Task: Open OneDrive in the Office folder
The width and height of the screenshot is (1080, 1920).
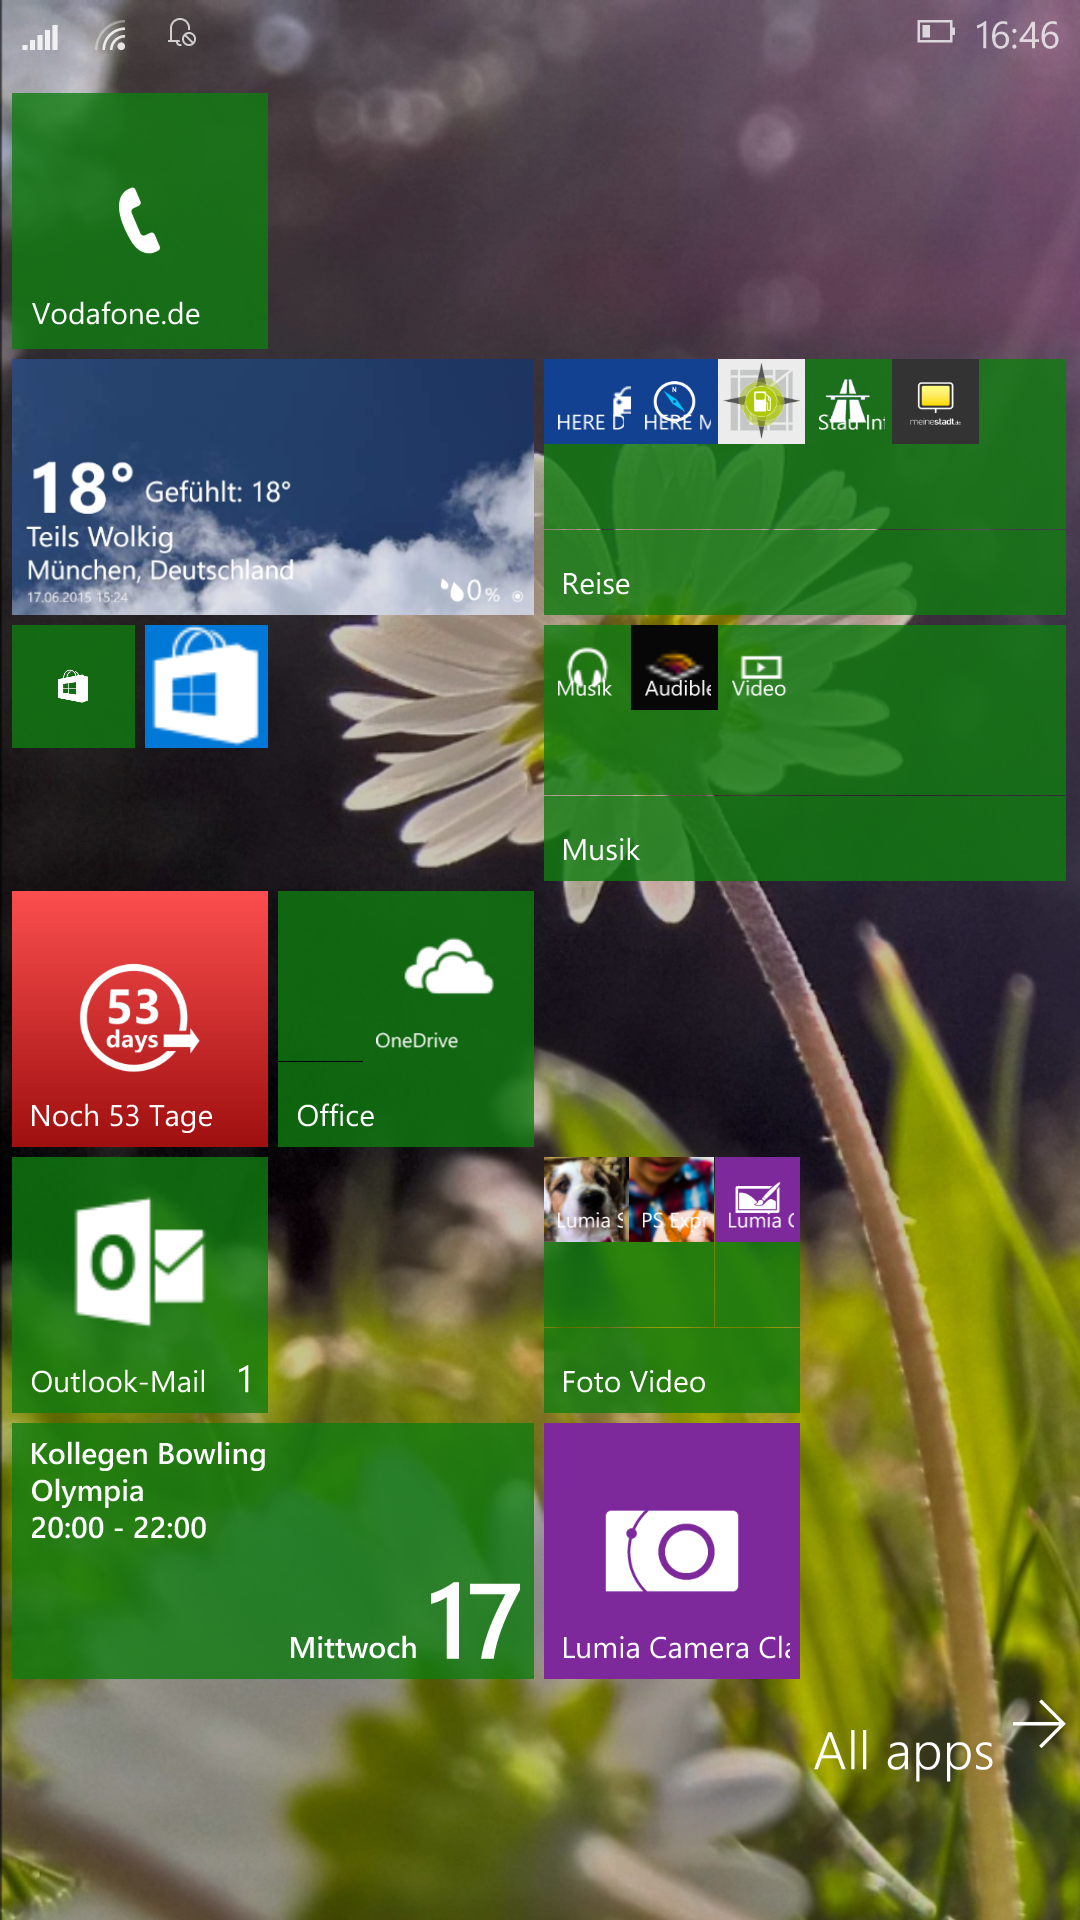Action: coord(448,976)
